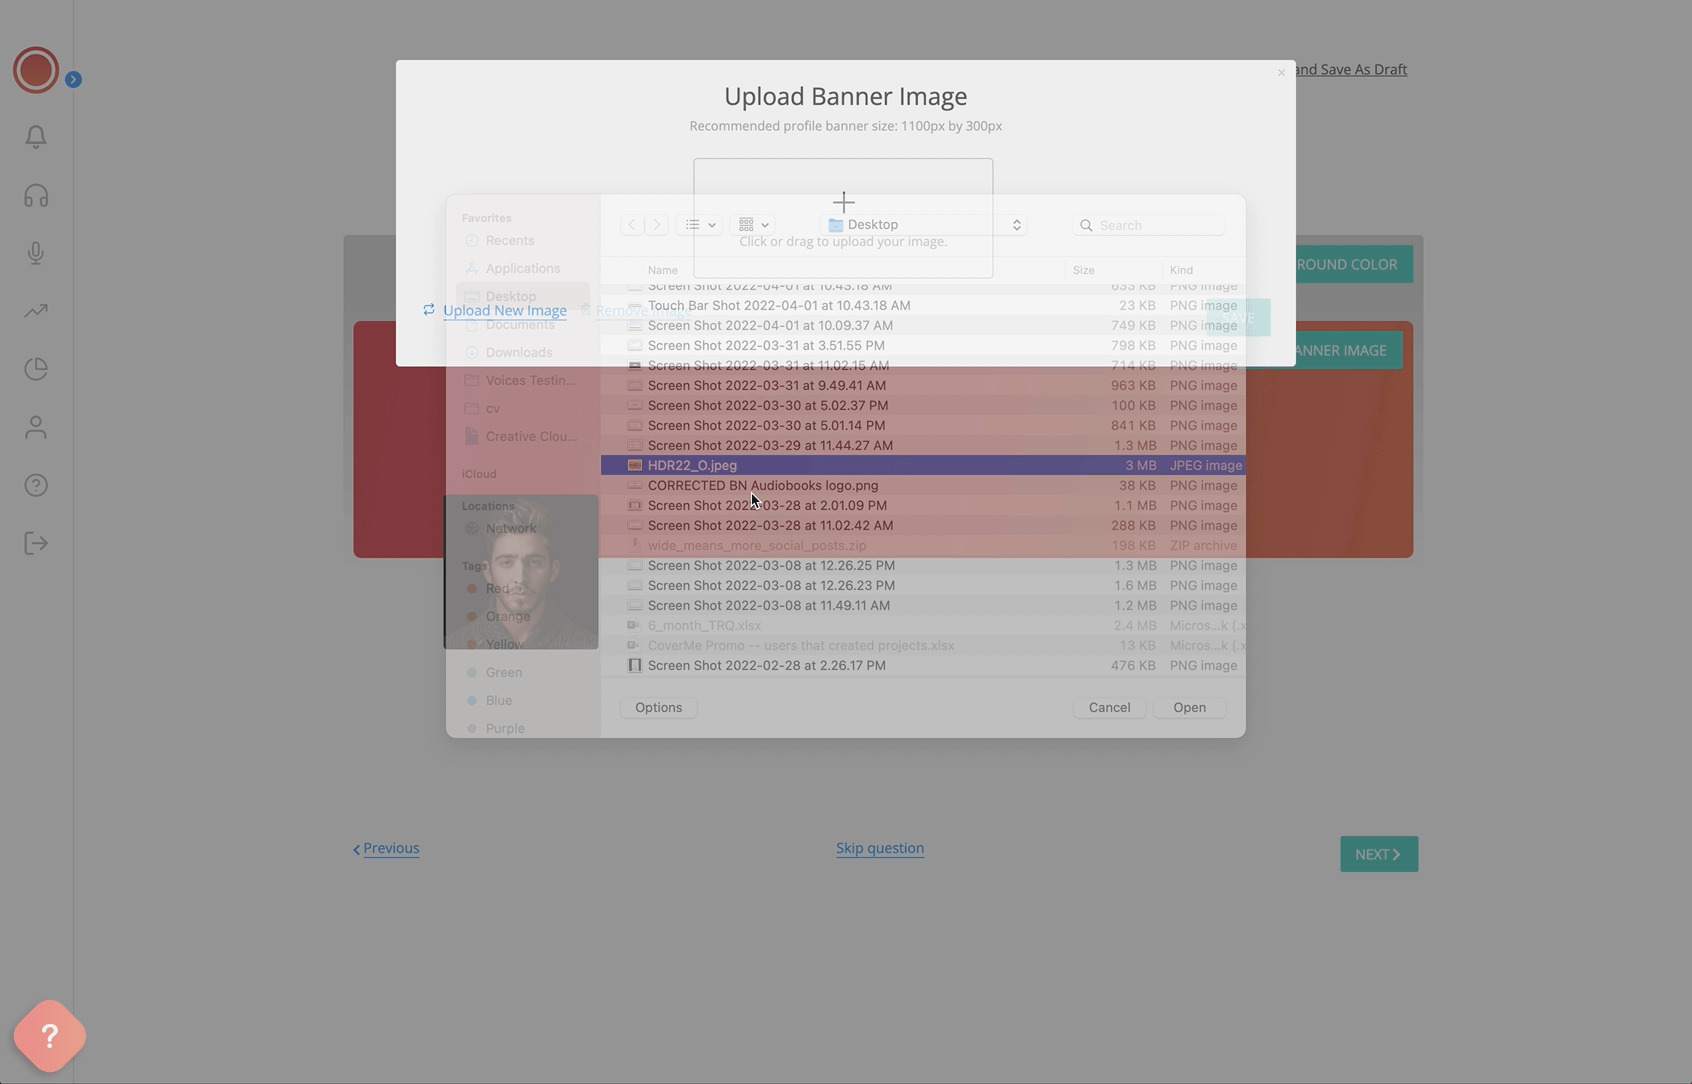Select CORRECTED BN Audiobooks logo.png file
This screenshot has height=1084, width=1692.
(923, 485)
